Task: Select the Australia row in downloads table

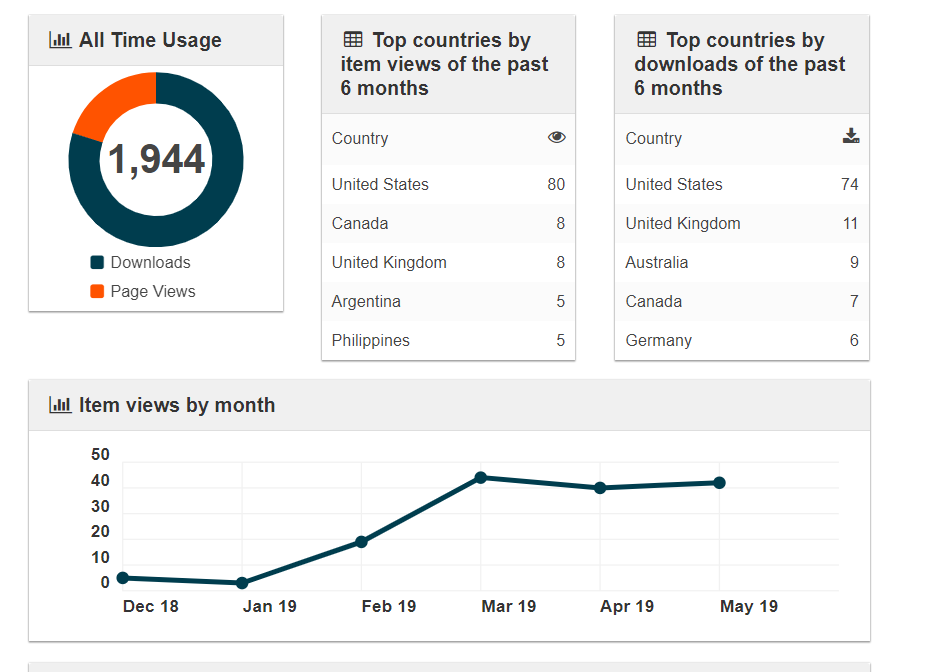Action: 741,262
